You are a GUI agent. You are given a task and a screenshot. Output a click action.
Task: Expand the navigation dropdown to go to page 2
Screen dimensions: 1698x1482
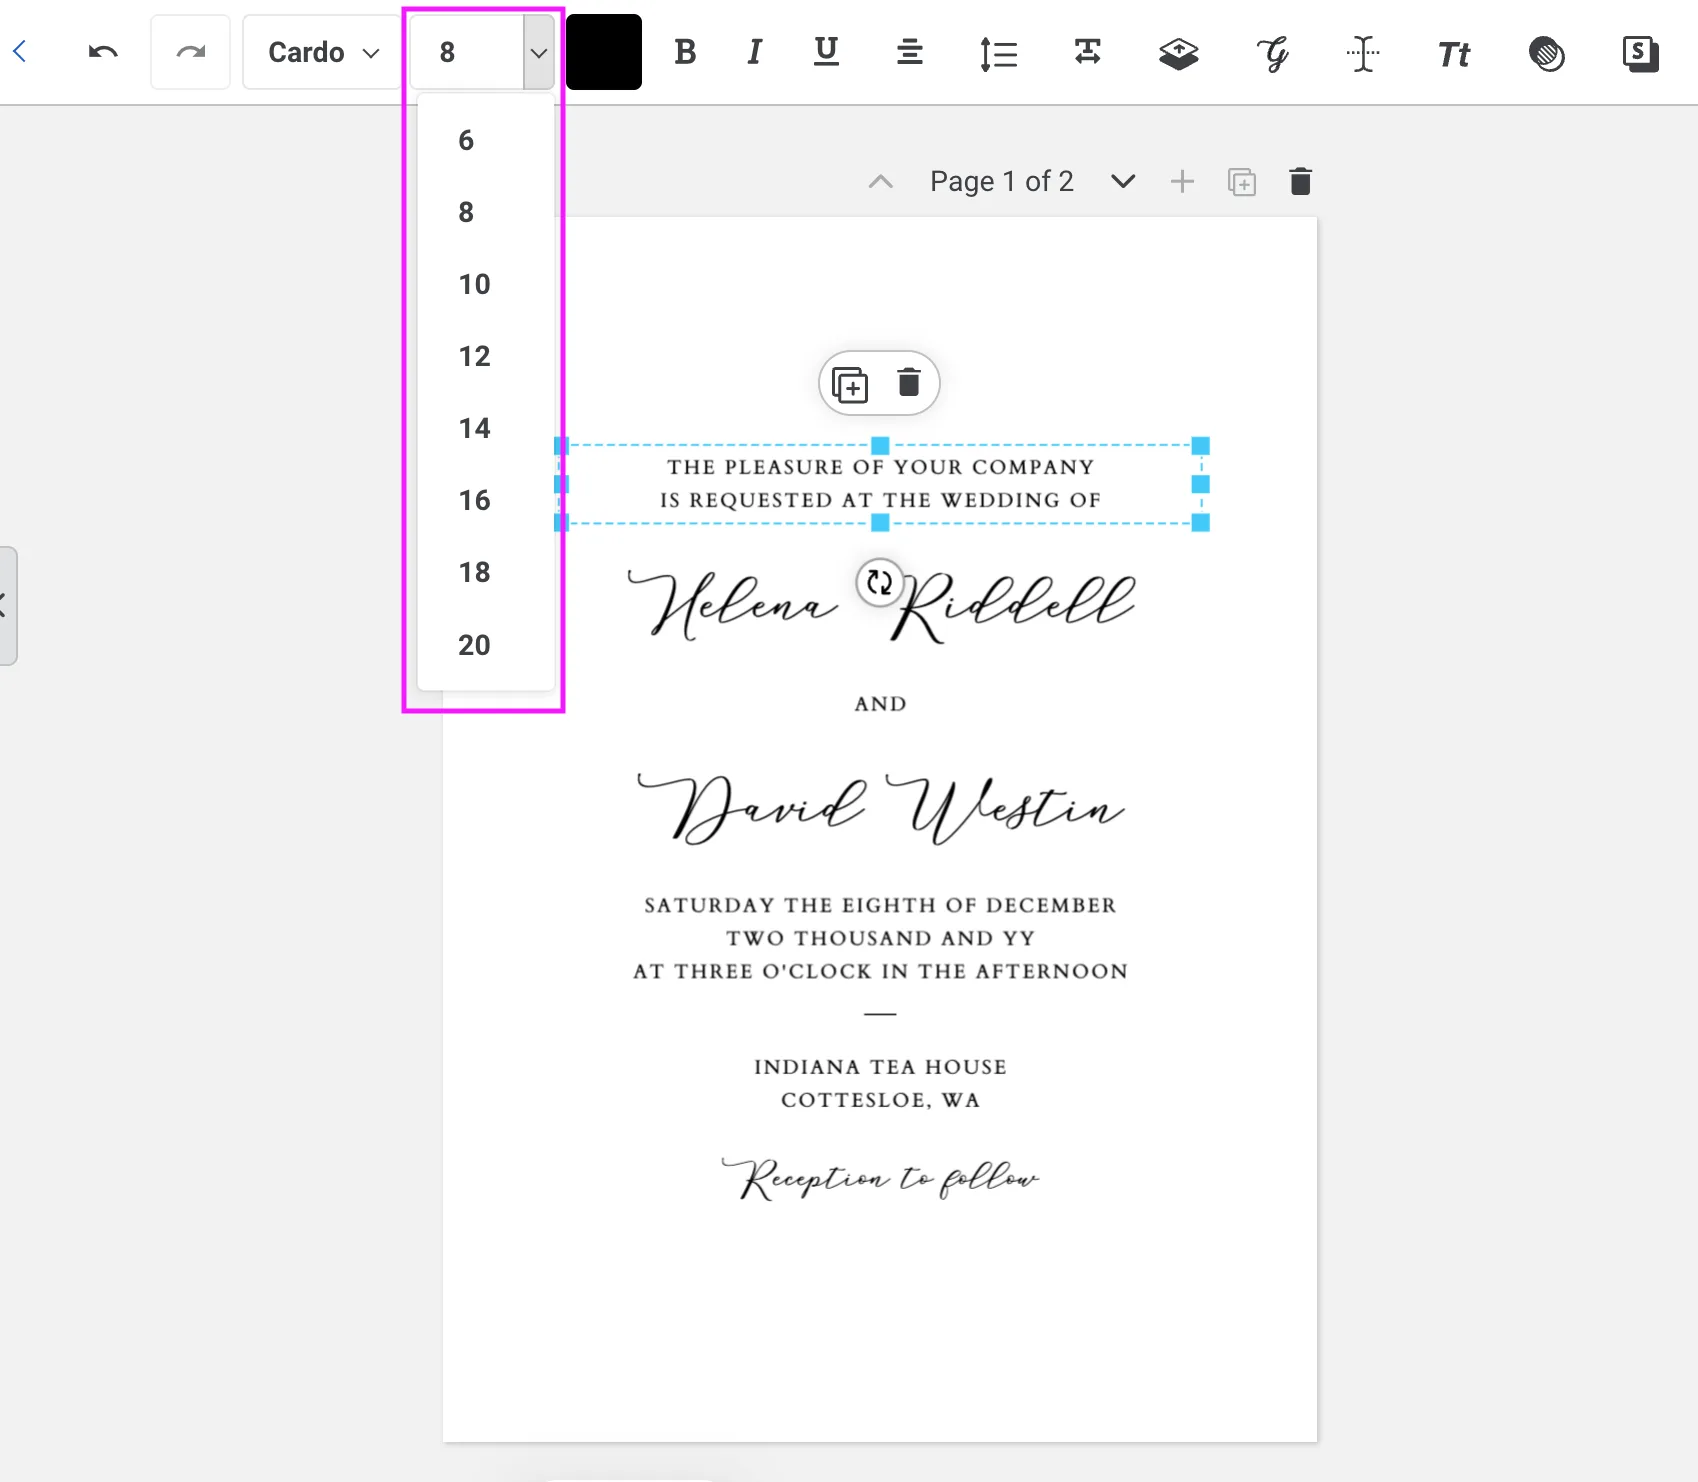pos(1122,181)
